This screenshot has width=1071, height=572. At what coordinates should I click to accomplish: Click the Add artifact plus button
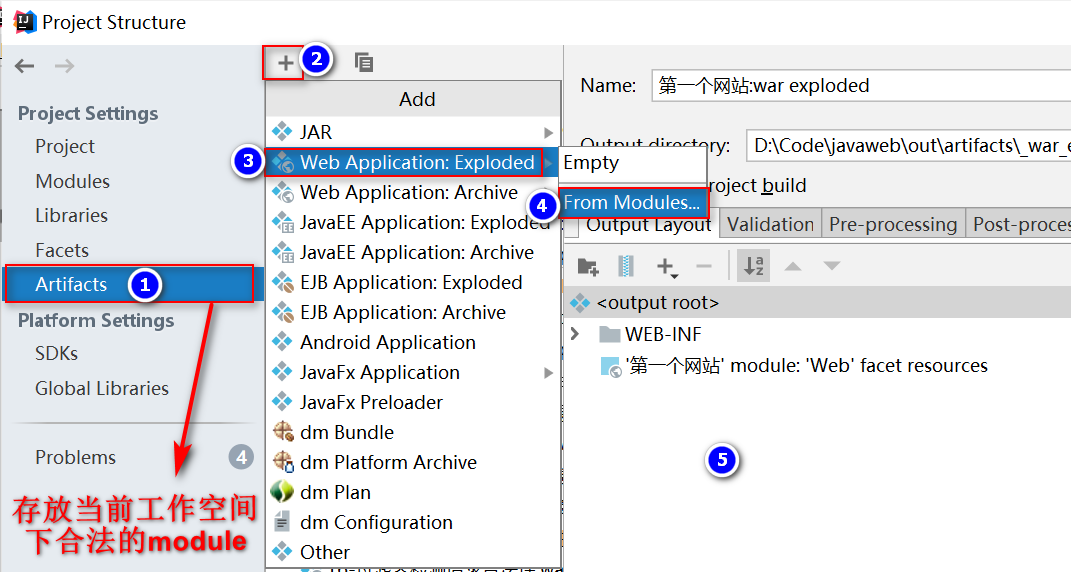[x=286, y=63]
